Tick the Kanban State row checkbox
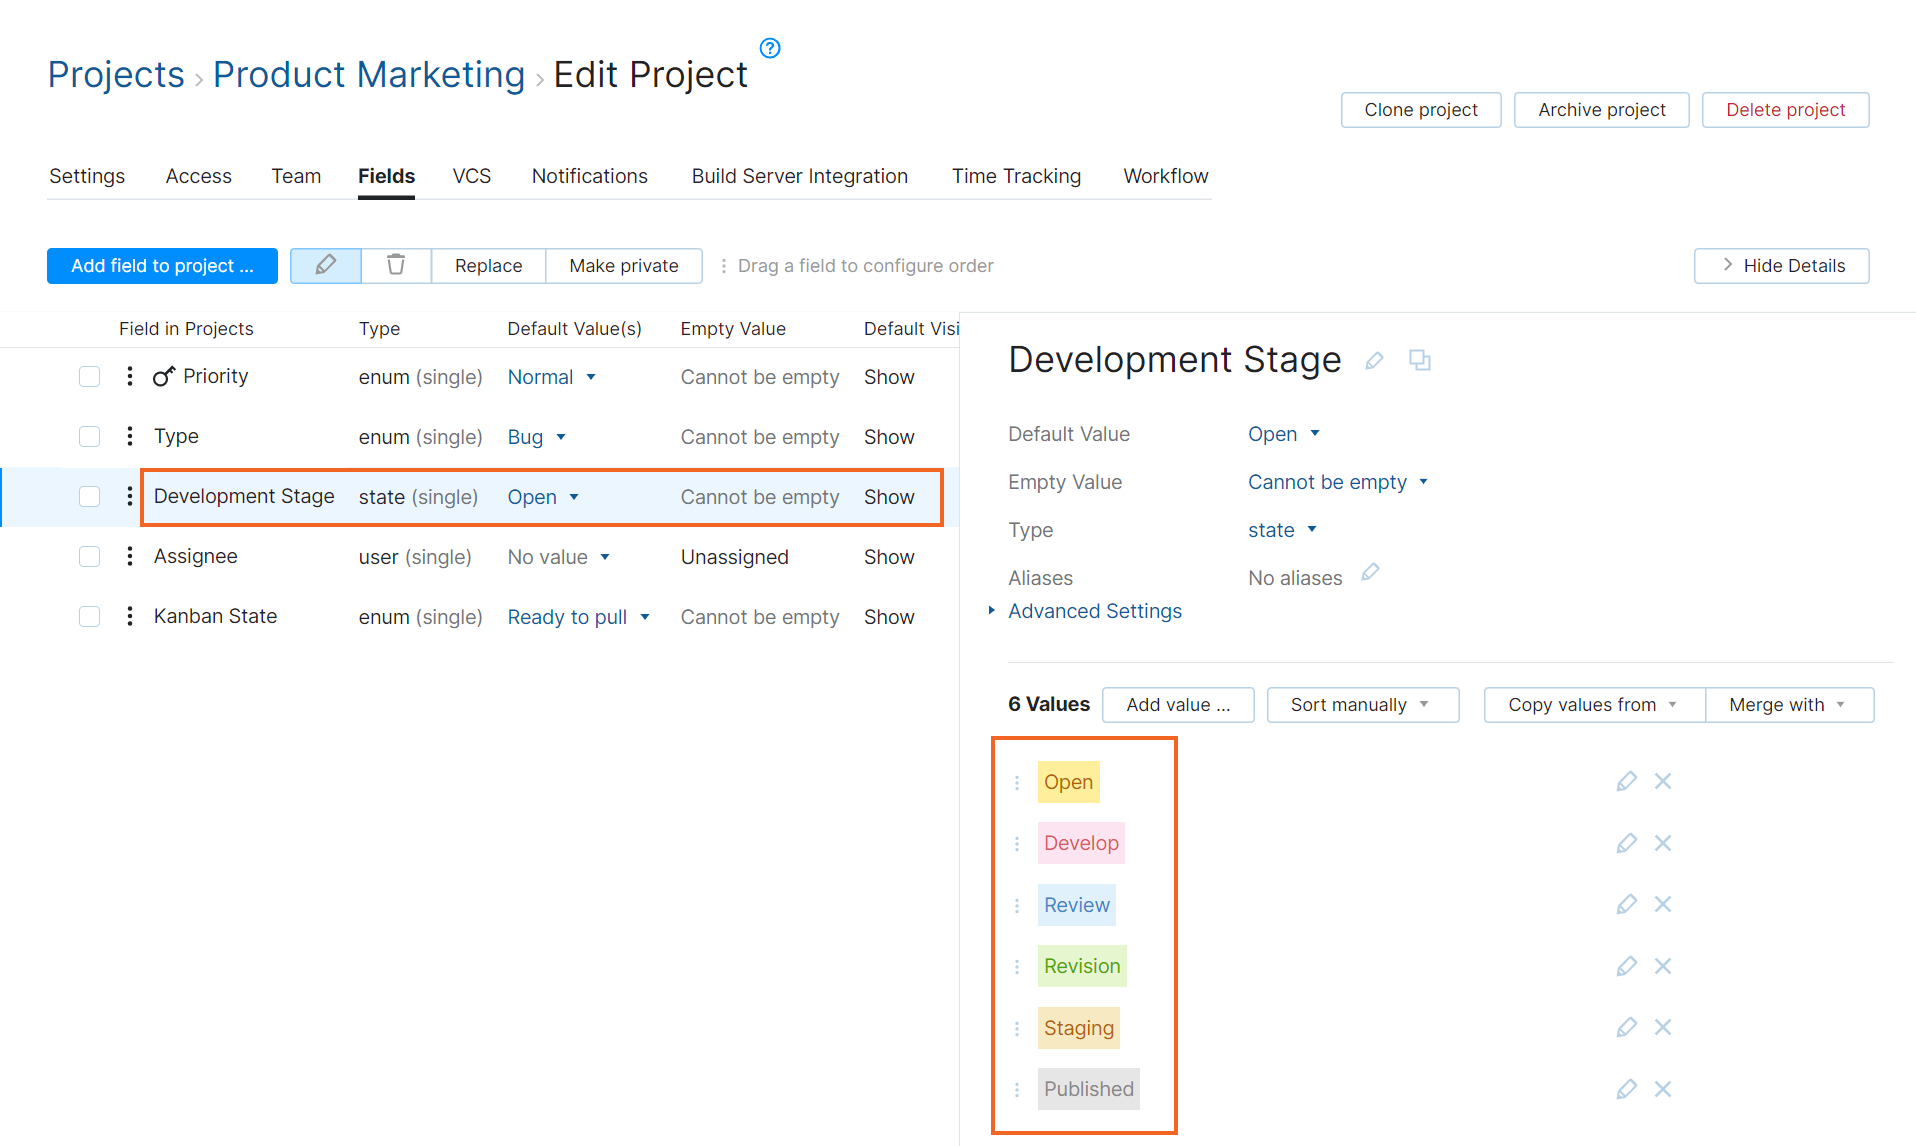The height and width of the screenshot is (1146, 1916). [89, 616]
